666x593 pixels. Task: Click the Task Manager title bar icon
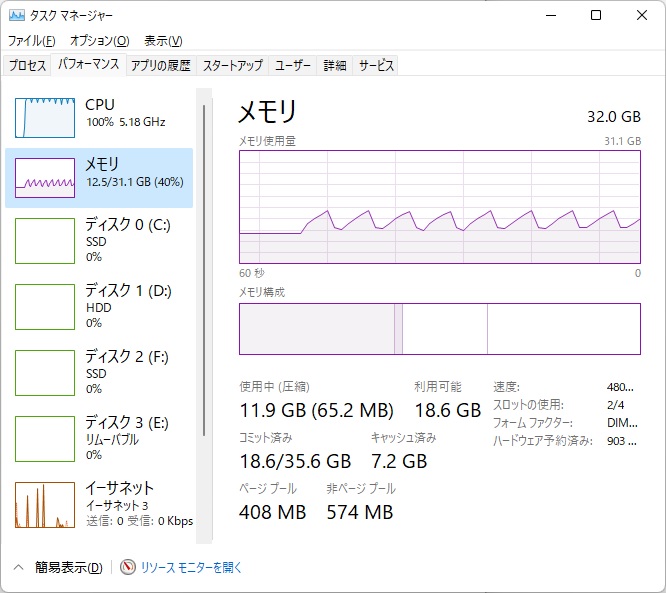[16, 16]
